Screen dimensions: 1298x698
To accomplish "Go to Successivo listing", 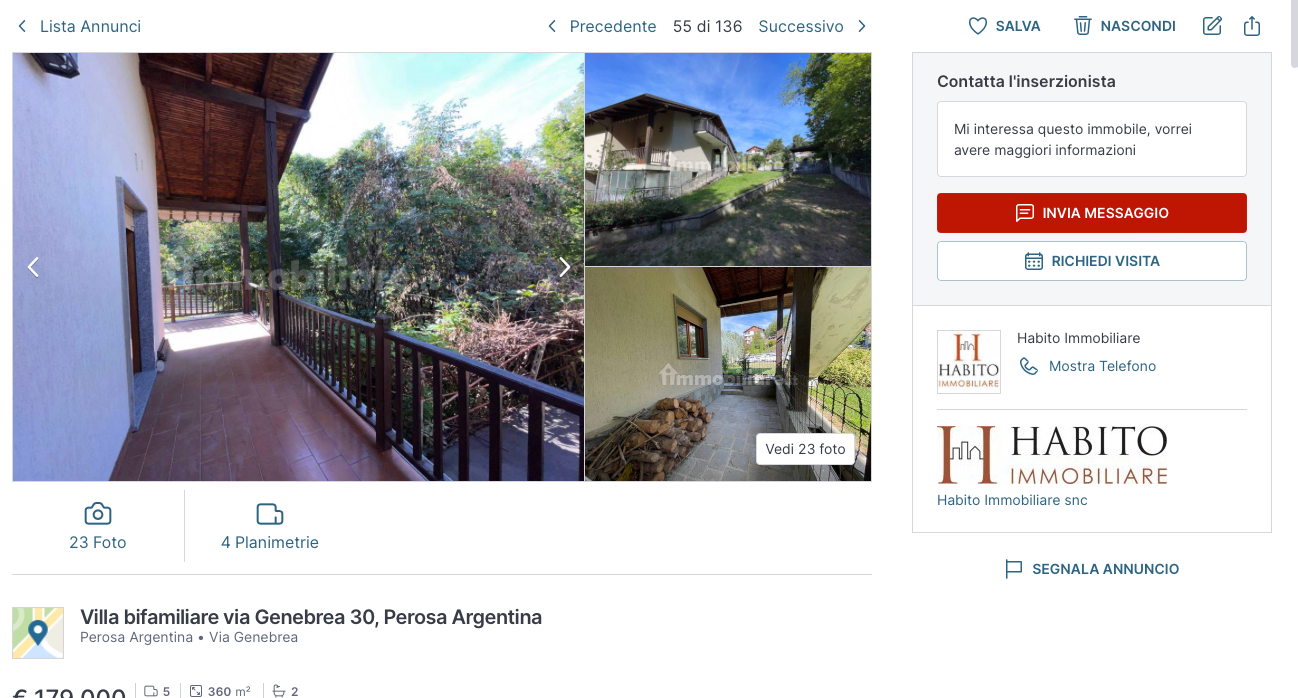I will click(x=813, y=27).
